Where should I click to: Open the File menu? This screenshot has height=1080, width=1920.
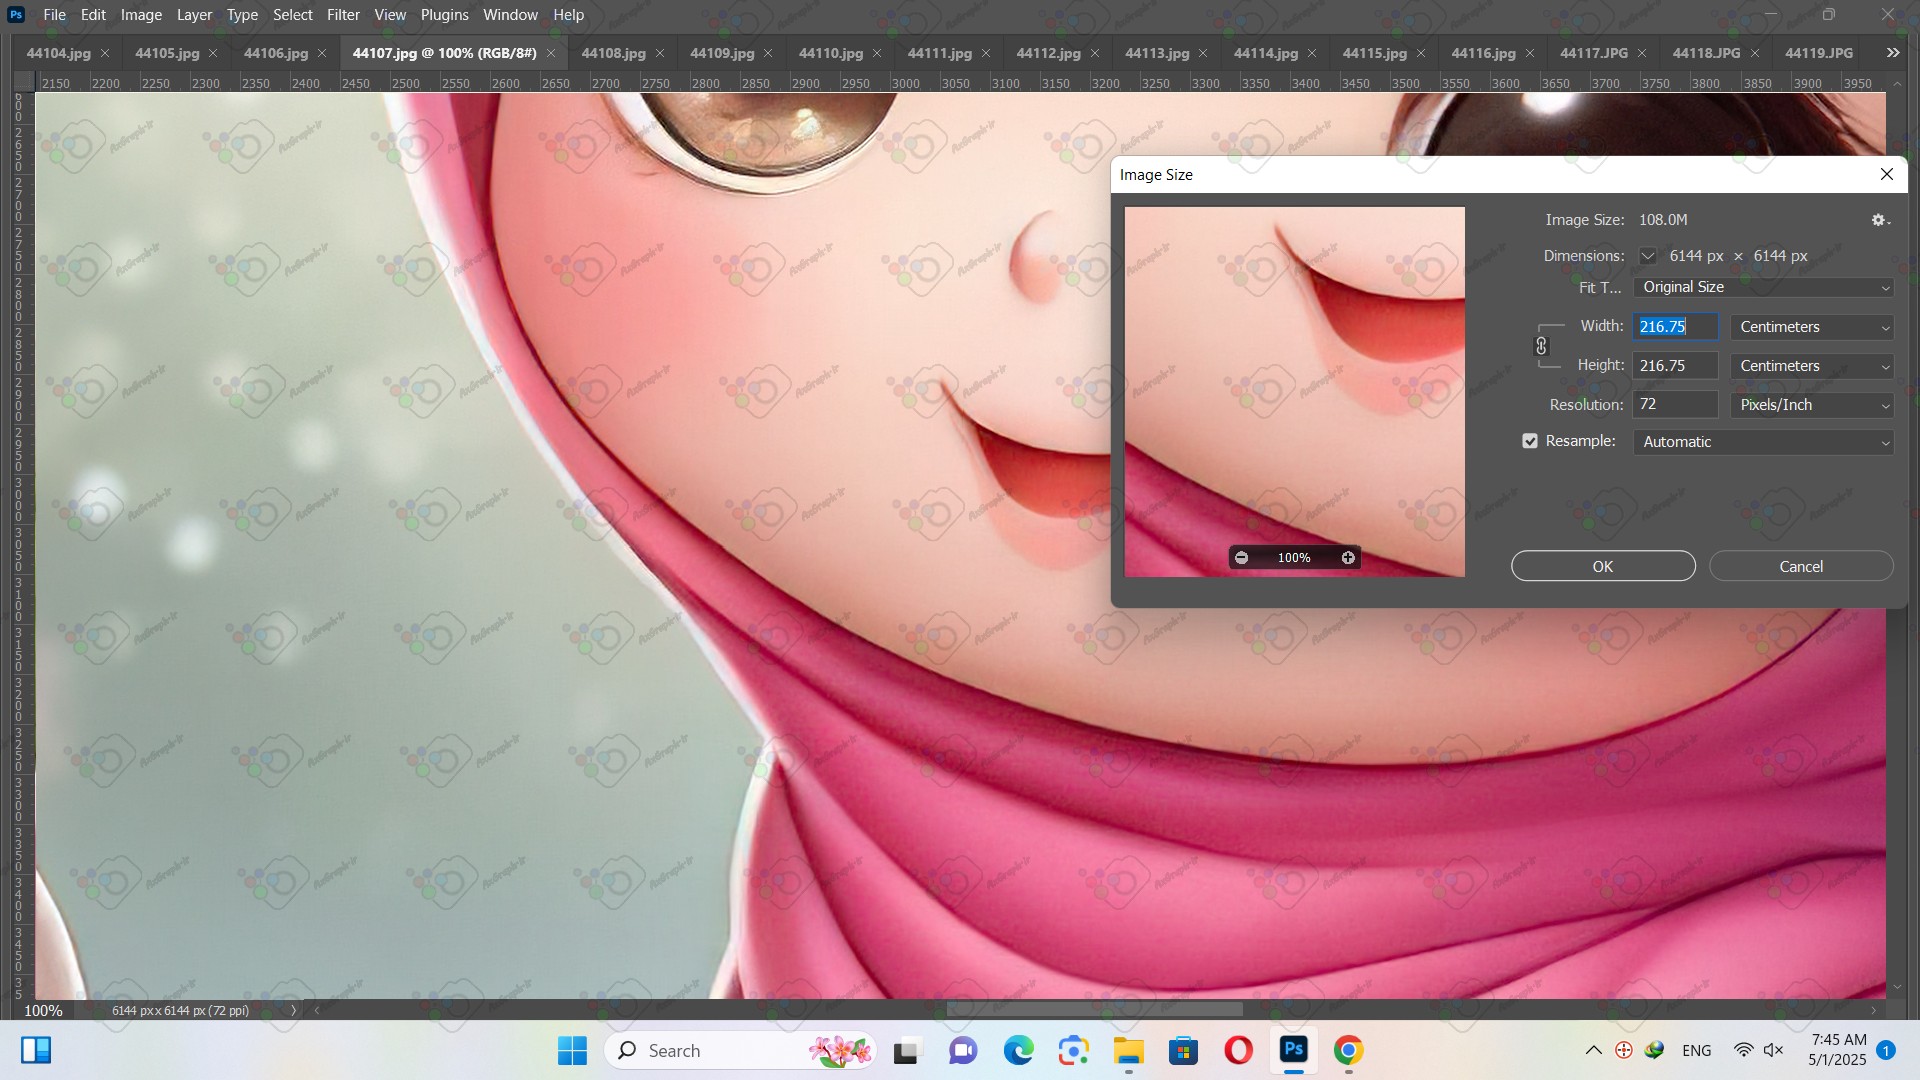(55, 15)
